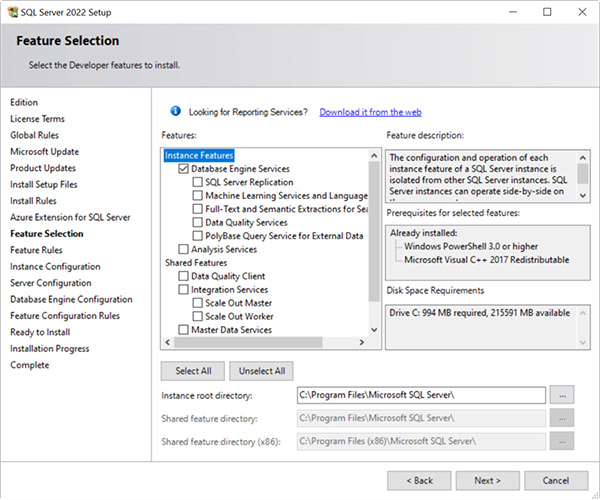Tick PolyBase Query Service checkbox
Screen dimensions: 600x500
point(197,236)
